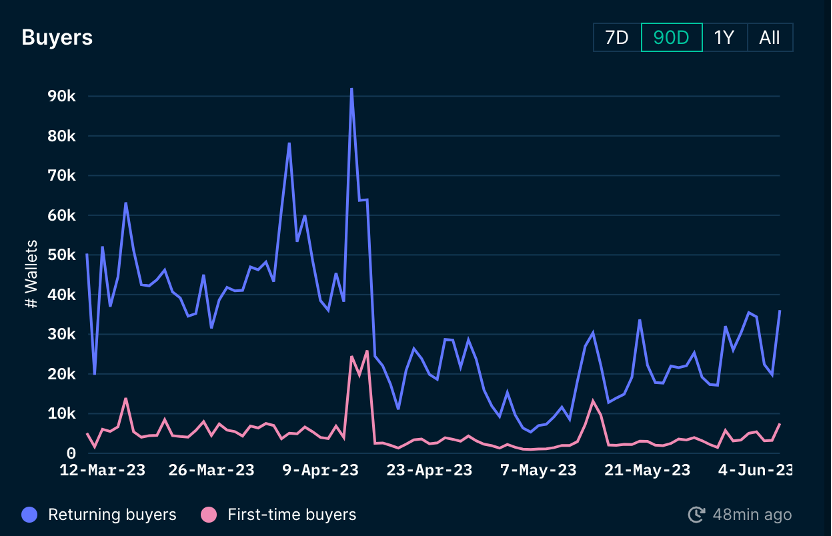This screenshot has width=832, height=536.
Task: Click the 12-Mar-23 date label
Action: coord(101,470)
